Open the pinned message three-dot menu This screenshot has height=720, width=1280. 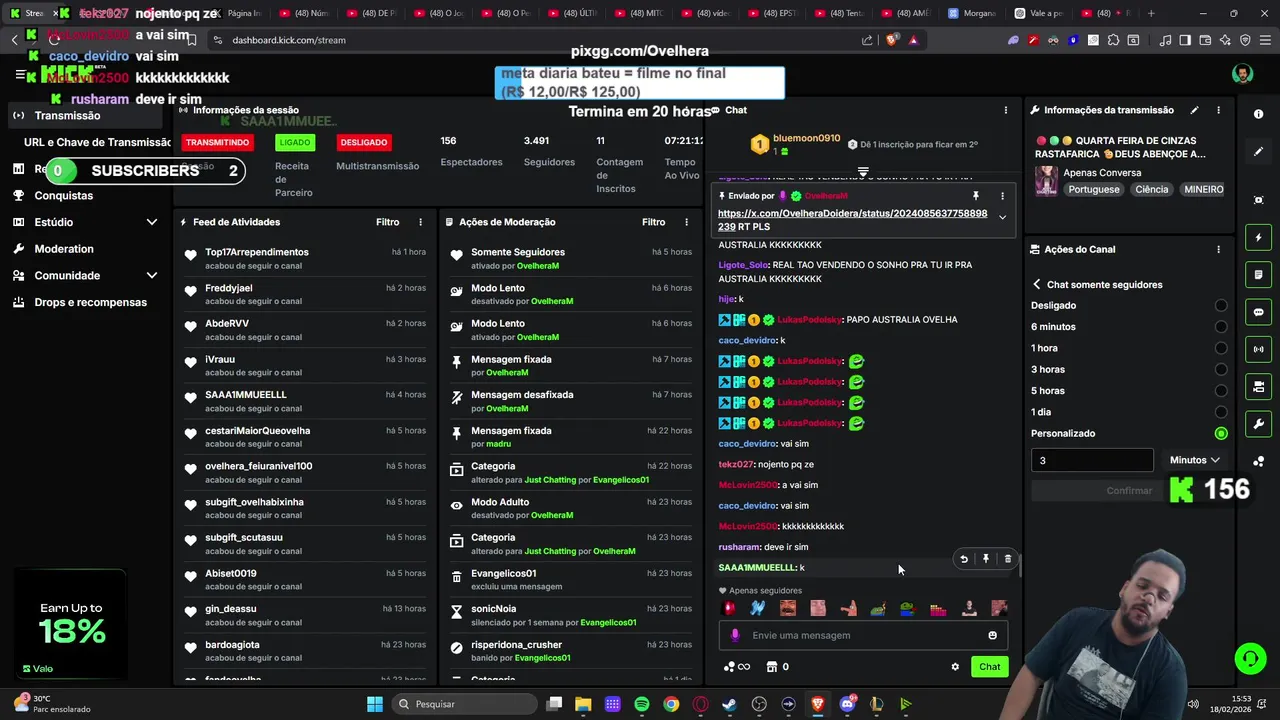[1002, 196]
